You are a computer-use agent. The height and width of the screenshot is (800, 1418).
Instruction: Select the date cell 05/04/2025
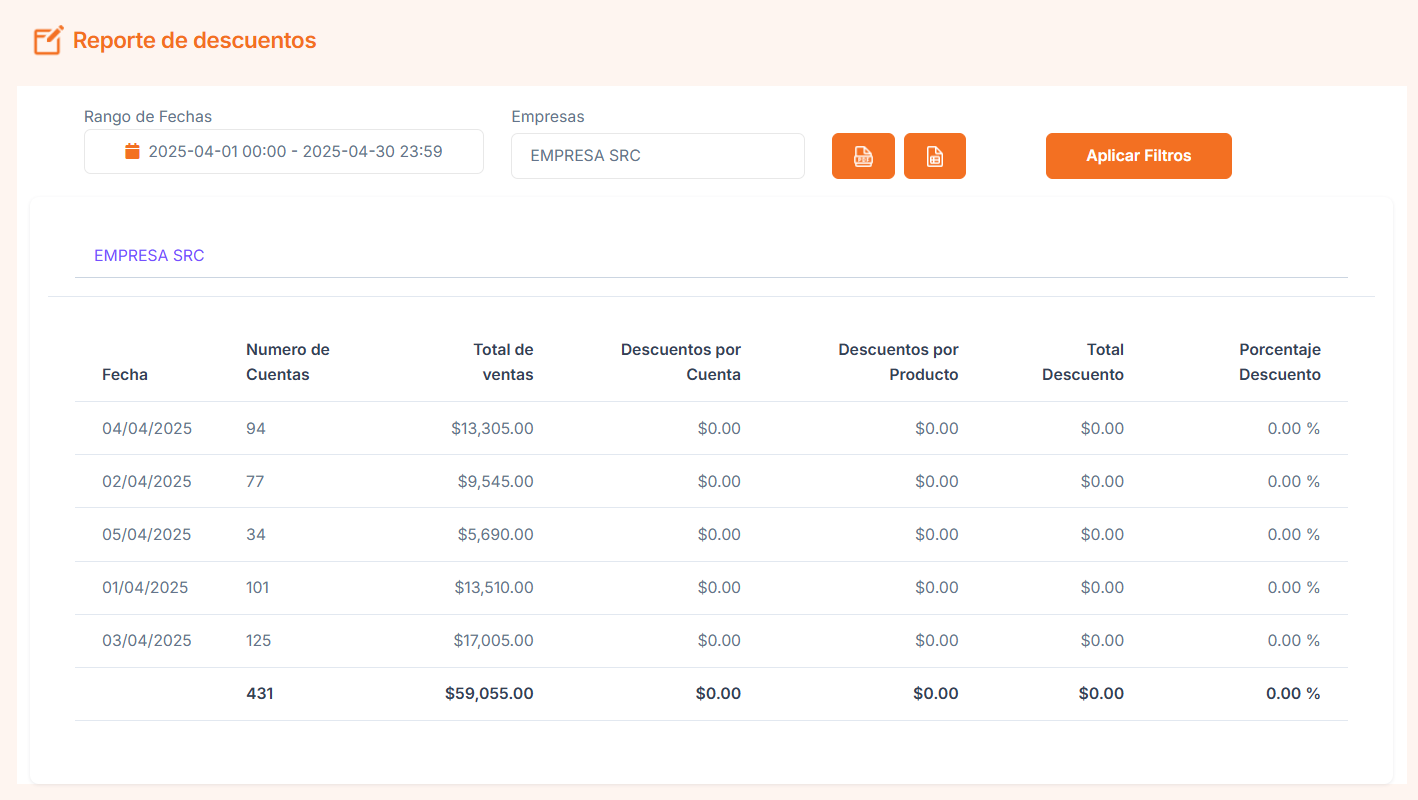pos(147,534)
